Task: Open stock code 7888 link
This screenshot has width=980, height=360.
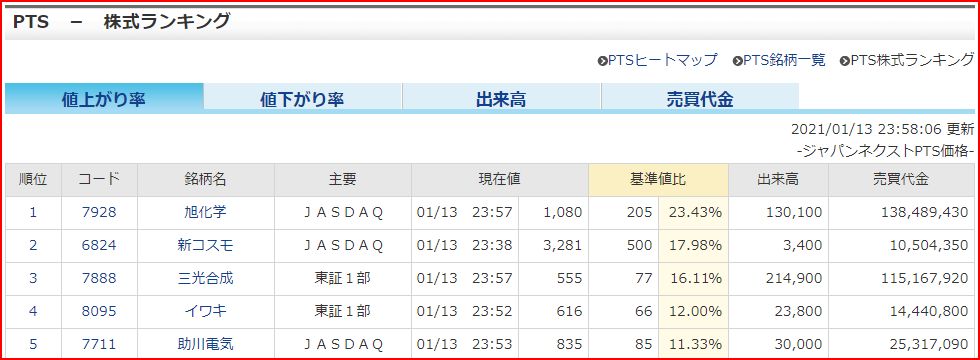Action: [x=99, y=279]
